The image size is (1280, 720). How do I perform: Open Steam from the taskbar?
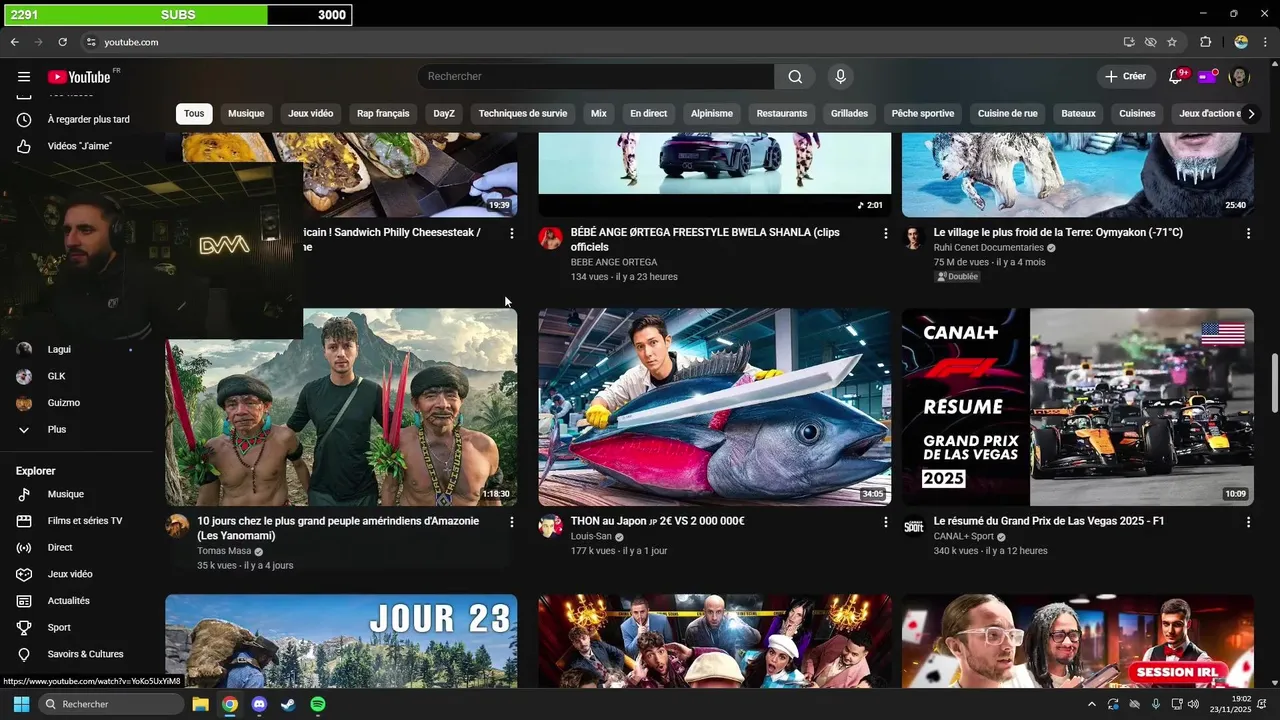pos(288,704)
